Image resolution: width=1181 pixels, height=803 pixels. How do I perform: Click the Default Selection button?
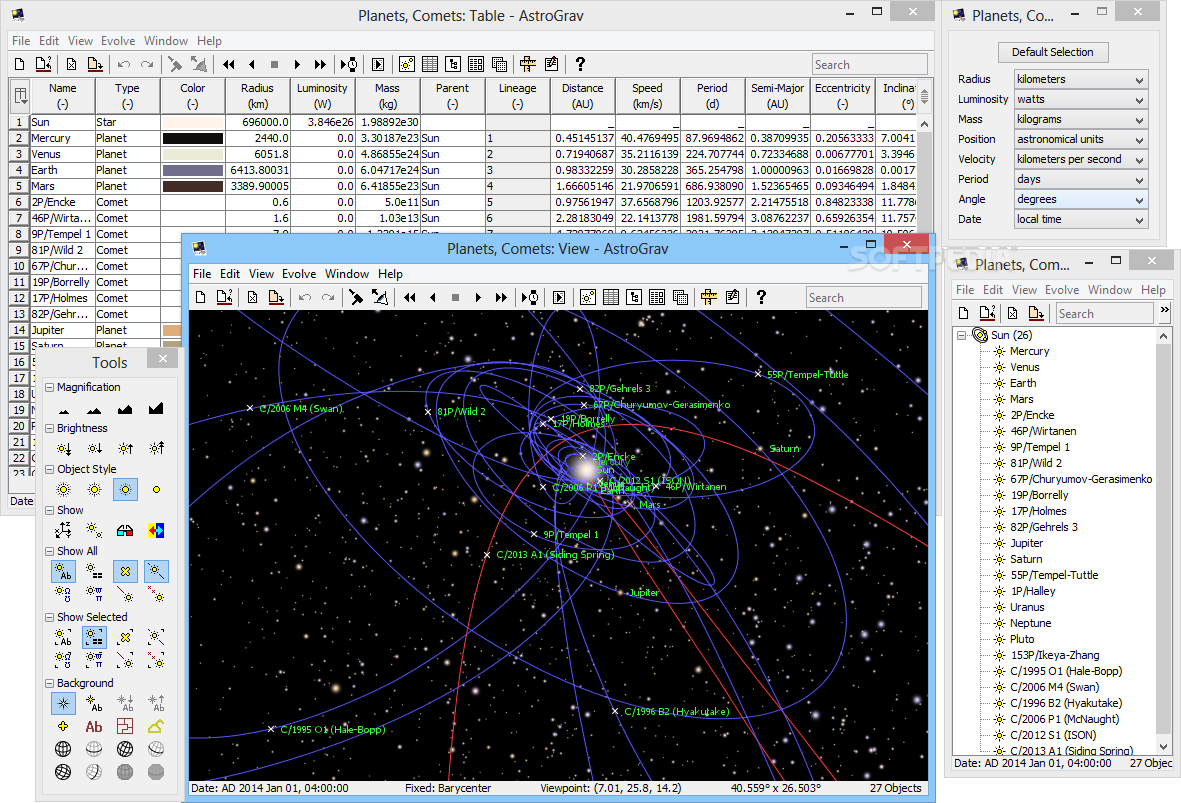(x=1052, y=52)
